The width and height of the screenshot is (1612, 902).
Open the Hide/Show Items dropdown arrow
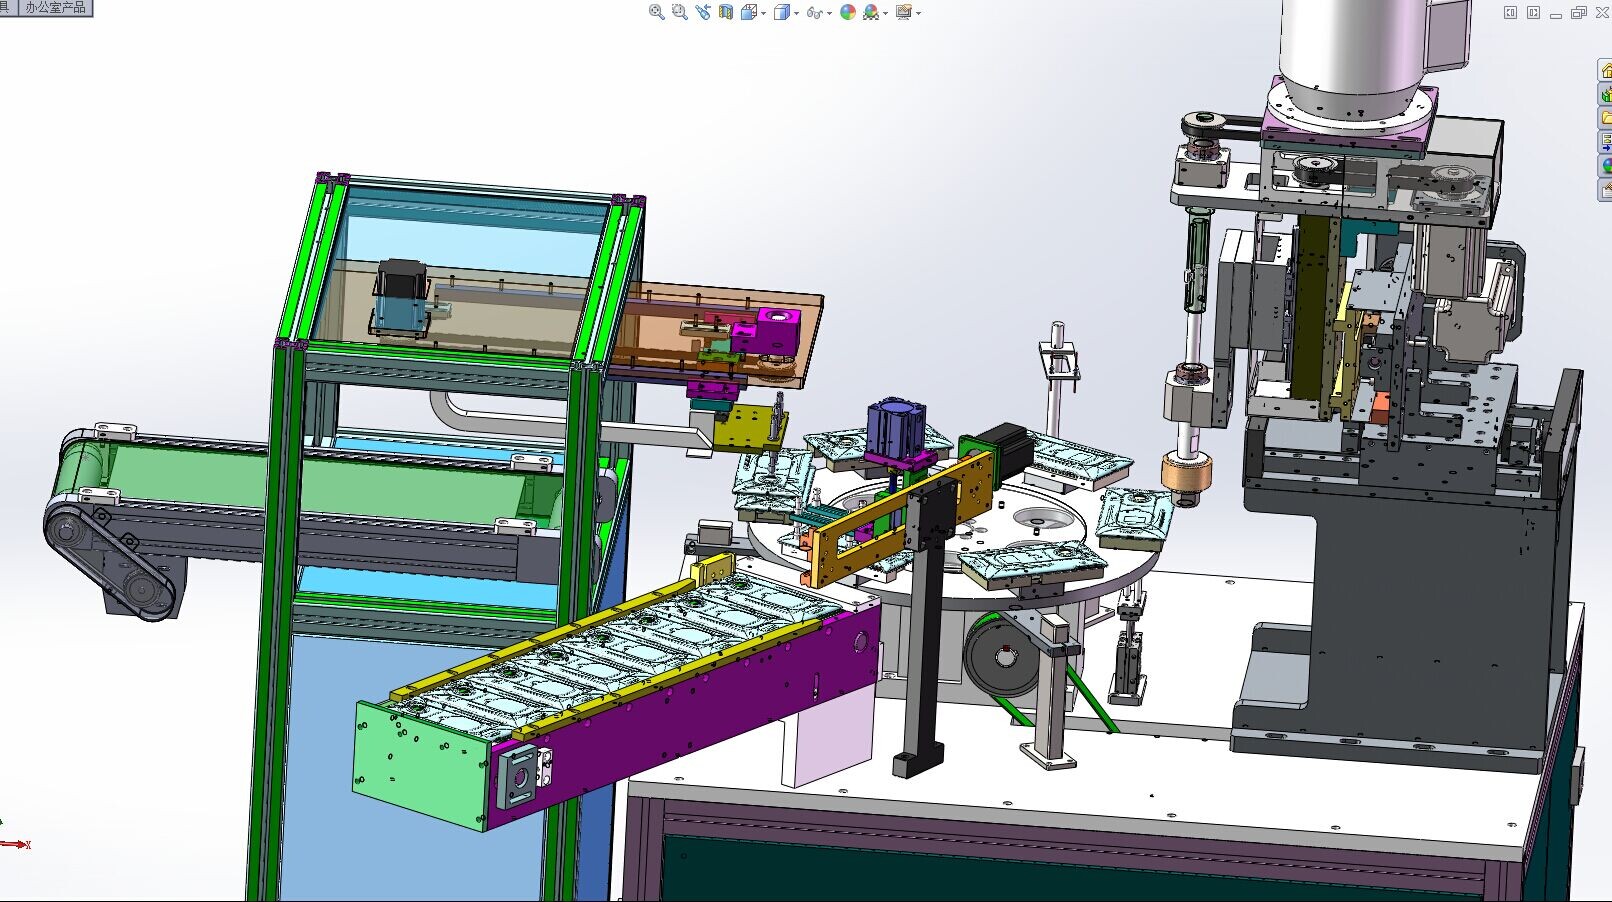pyautogui.click(x=830, y=13)
